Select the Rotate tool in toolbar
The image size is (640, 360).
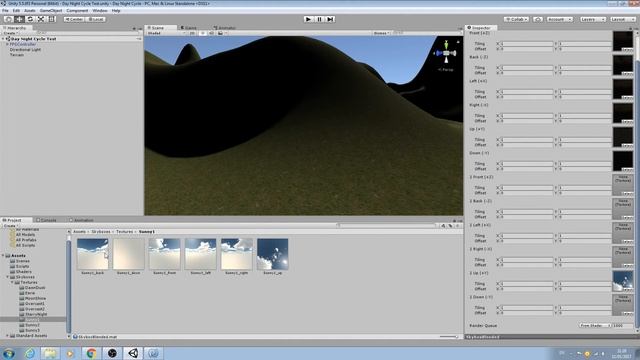pyautogui.click(x=30, y=19)
